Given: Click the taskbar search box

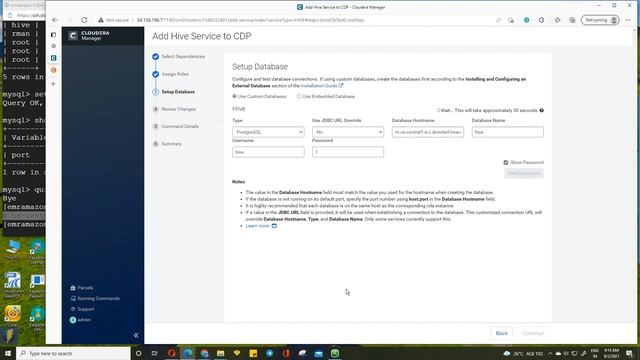Looking at the screenshot, I should [73, 353].
